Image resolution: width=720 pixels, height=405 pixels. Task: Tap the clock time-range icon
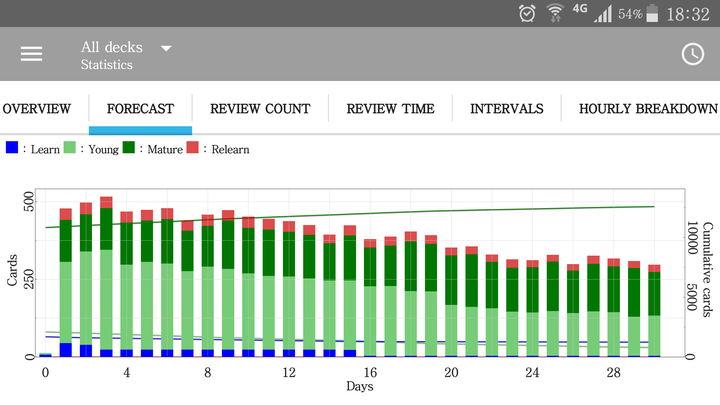pos(692,54)
